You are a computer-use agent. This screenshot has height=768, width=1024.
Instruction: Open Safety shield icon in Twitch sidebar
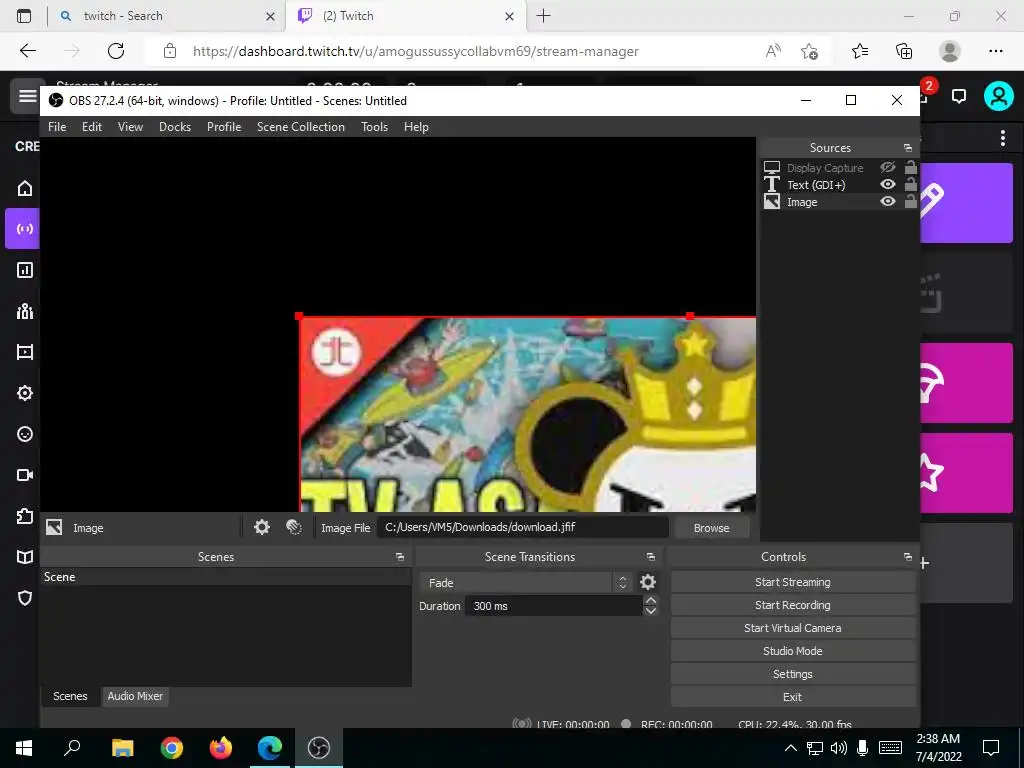click(25, 598)
